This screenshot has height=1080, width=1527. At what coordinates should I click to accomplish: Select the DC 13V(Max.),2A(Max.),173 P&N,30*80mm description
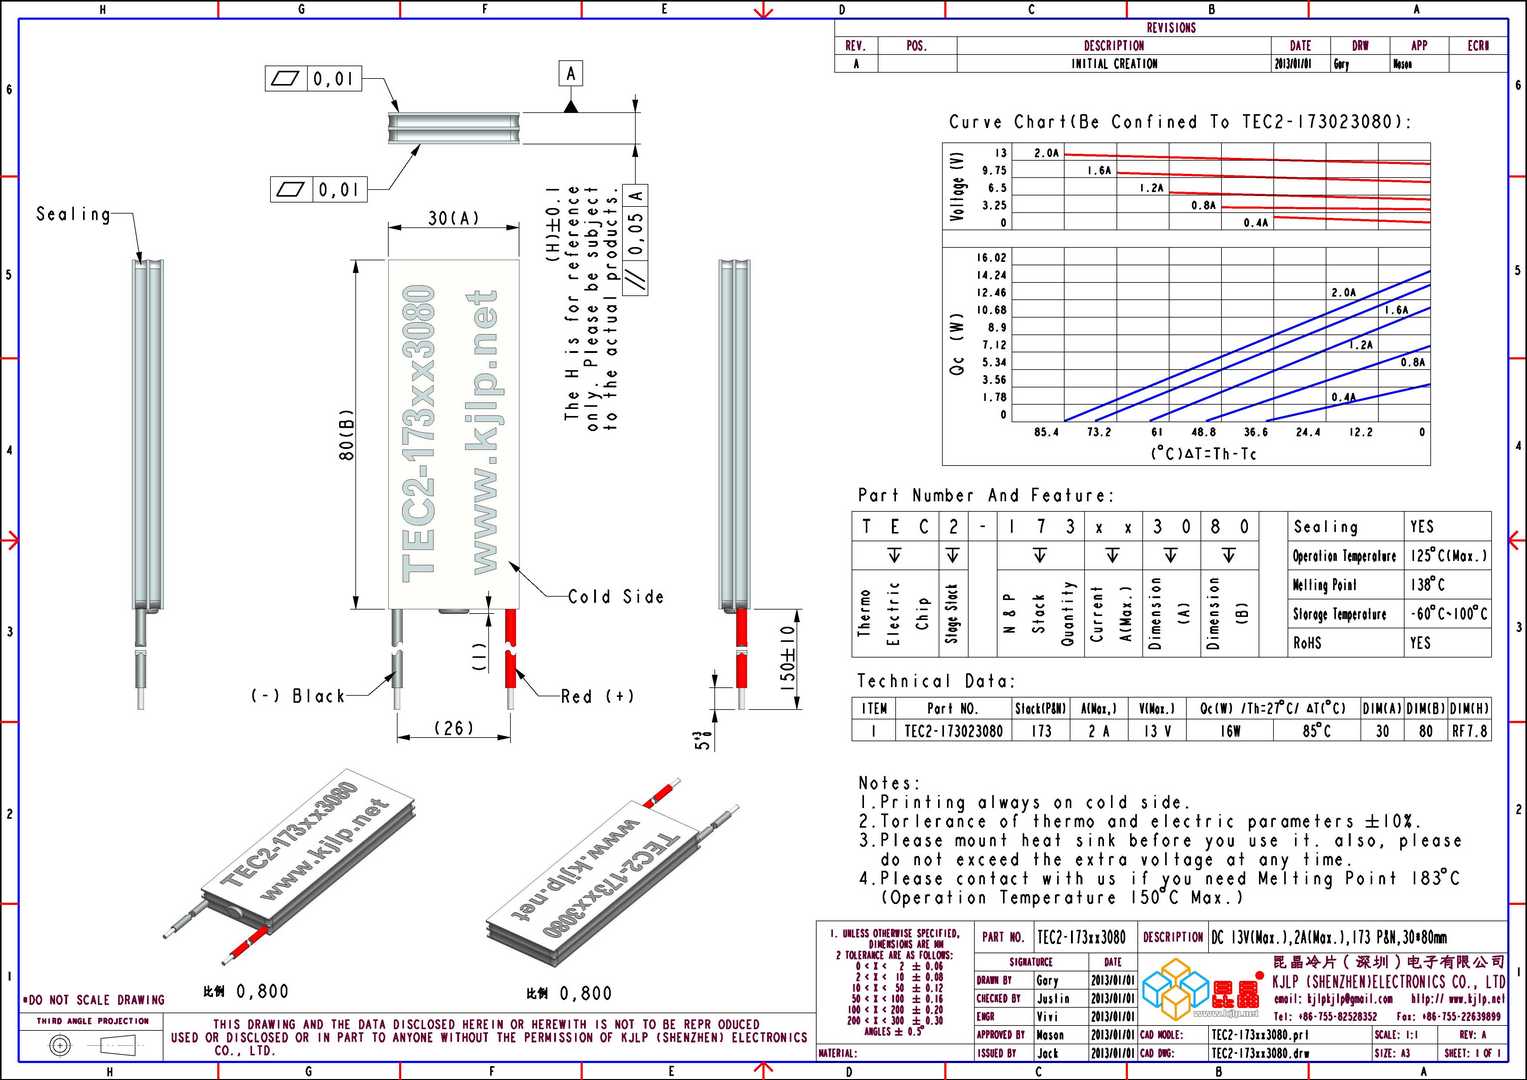click(x=1329, y=937)
